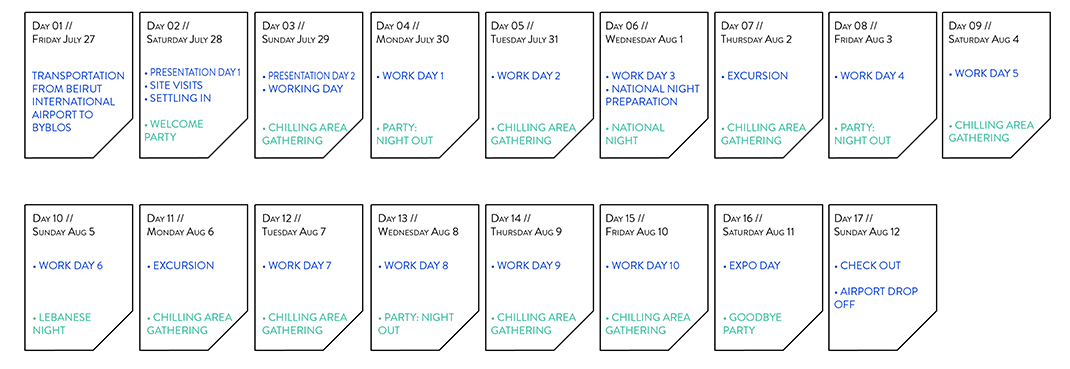
Task: Click Presentation Day 1 on Day 02
Action: 193,72
